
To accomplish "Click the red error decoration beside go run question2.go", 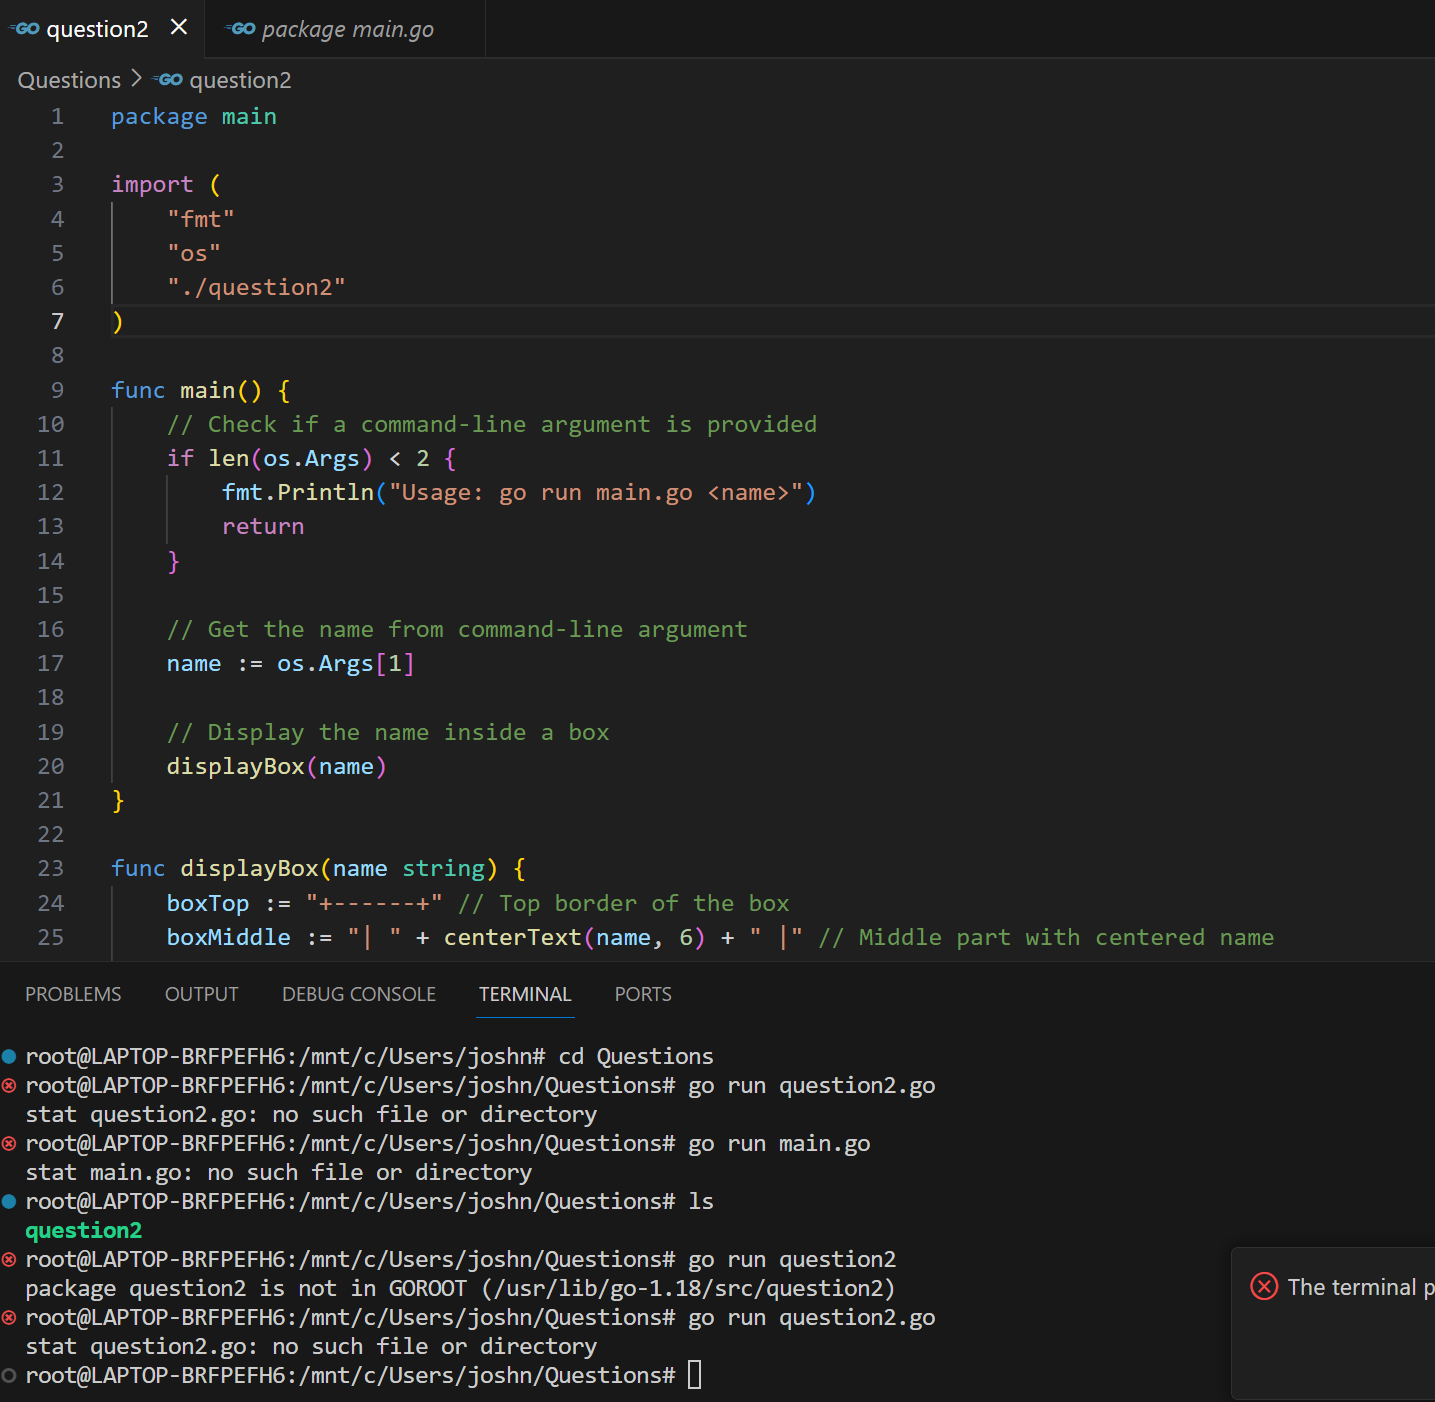I will tap(9, 1085).
